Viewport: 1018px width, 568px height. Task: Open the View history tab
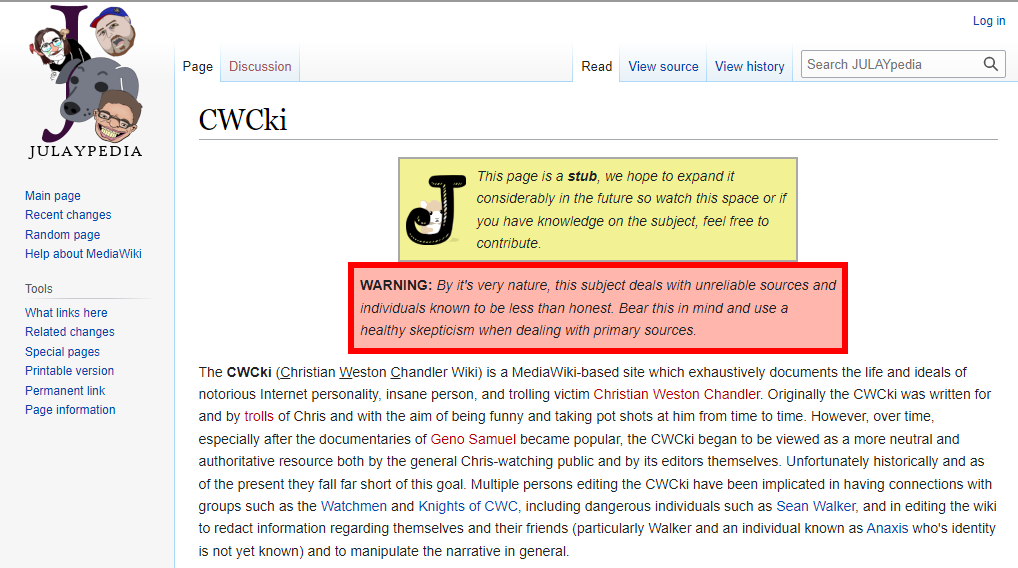point(749,67)
